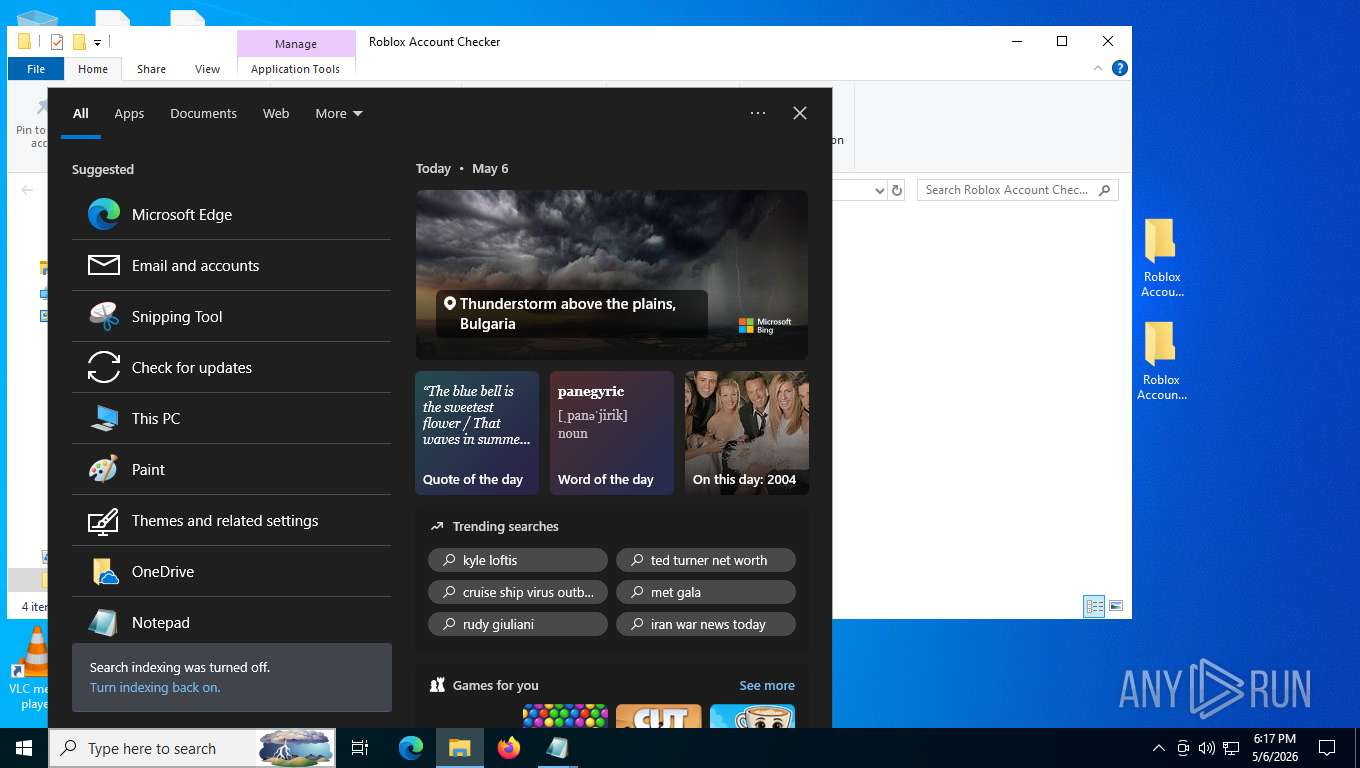Launch Notepad from suggested list
This screenshot has height=768, width=1360.
[x=231, y=621]
